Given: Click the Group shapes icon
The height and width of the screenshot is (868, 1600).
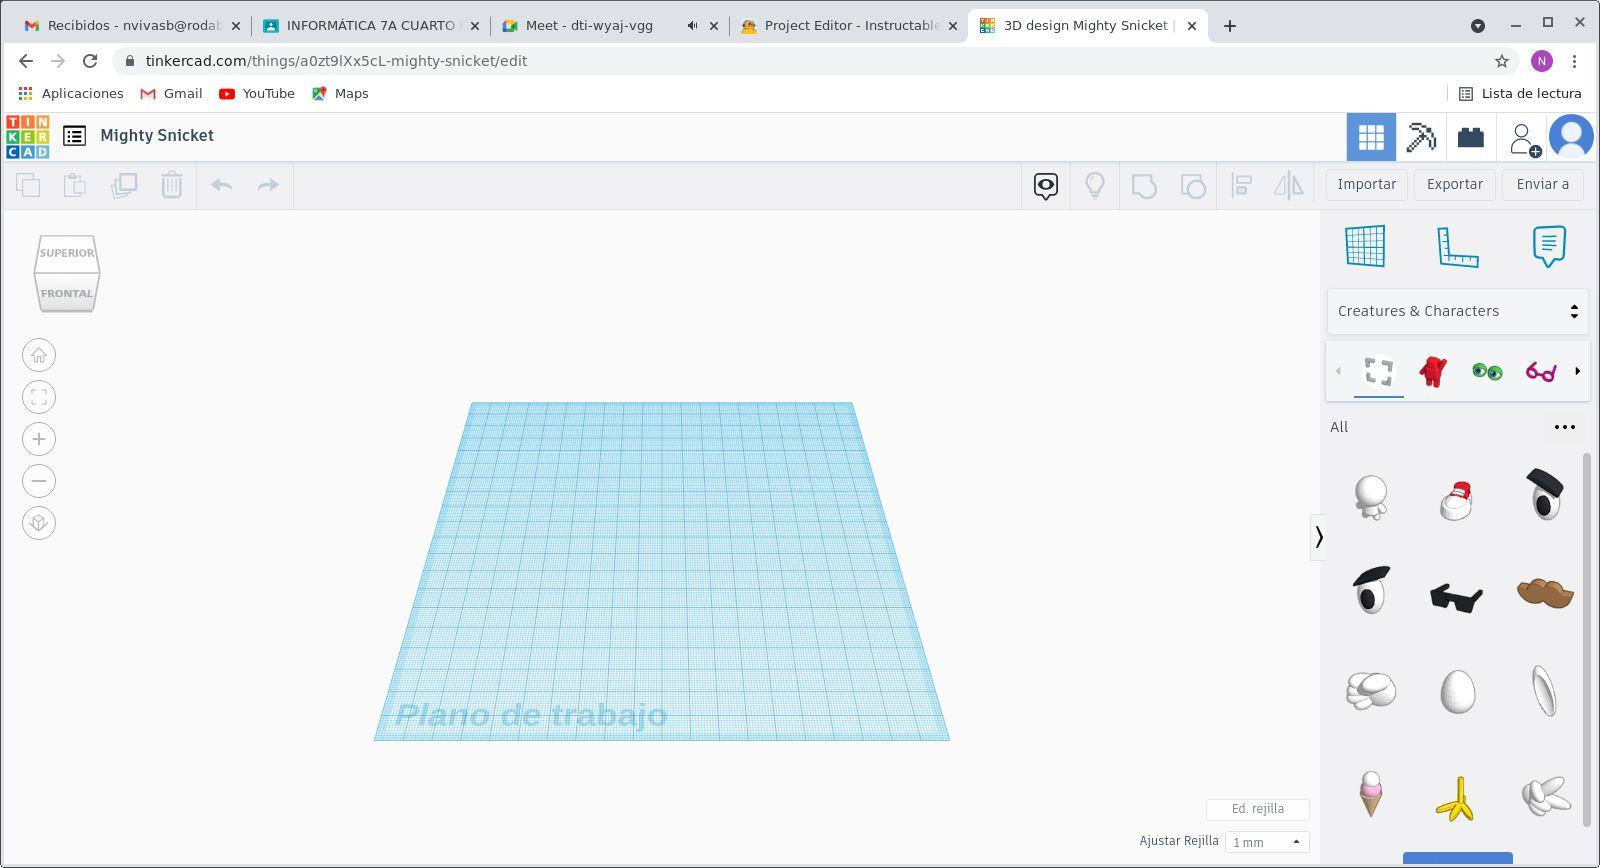Looking at the screenshot, I should tap(1144, 185).
